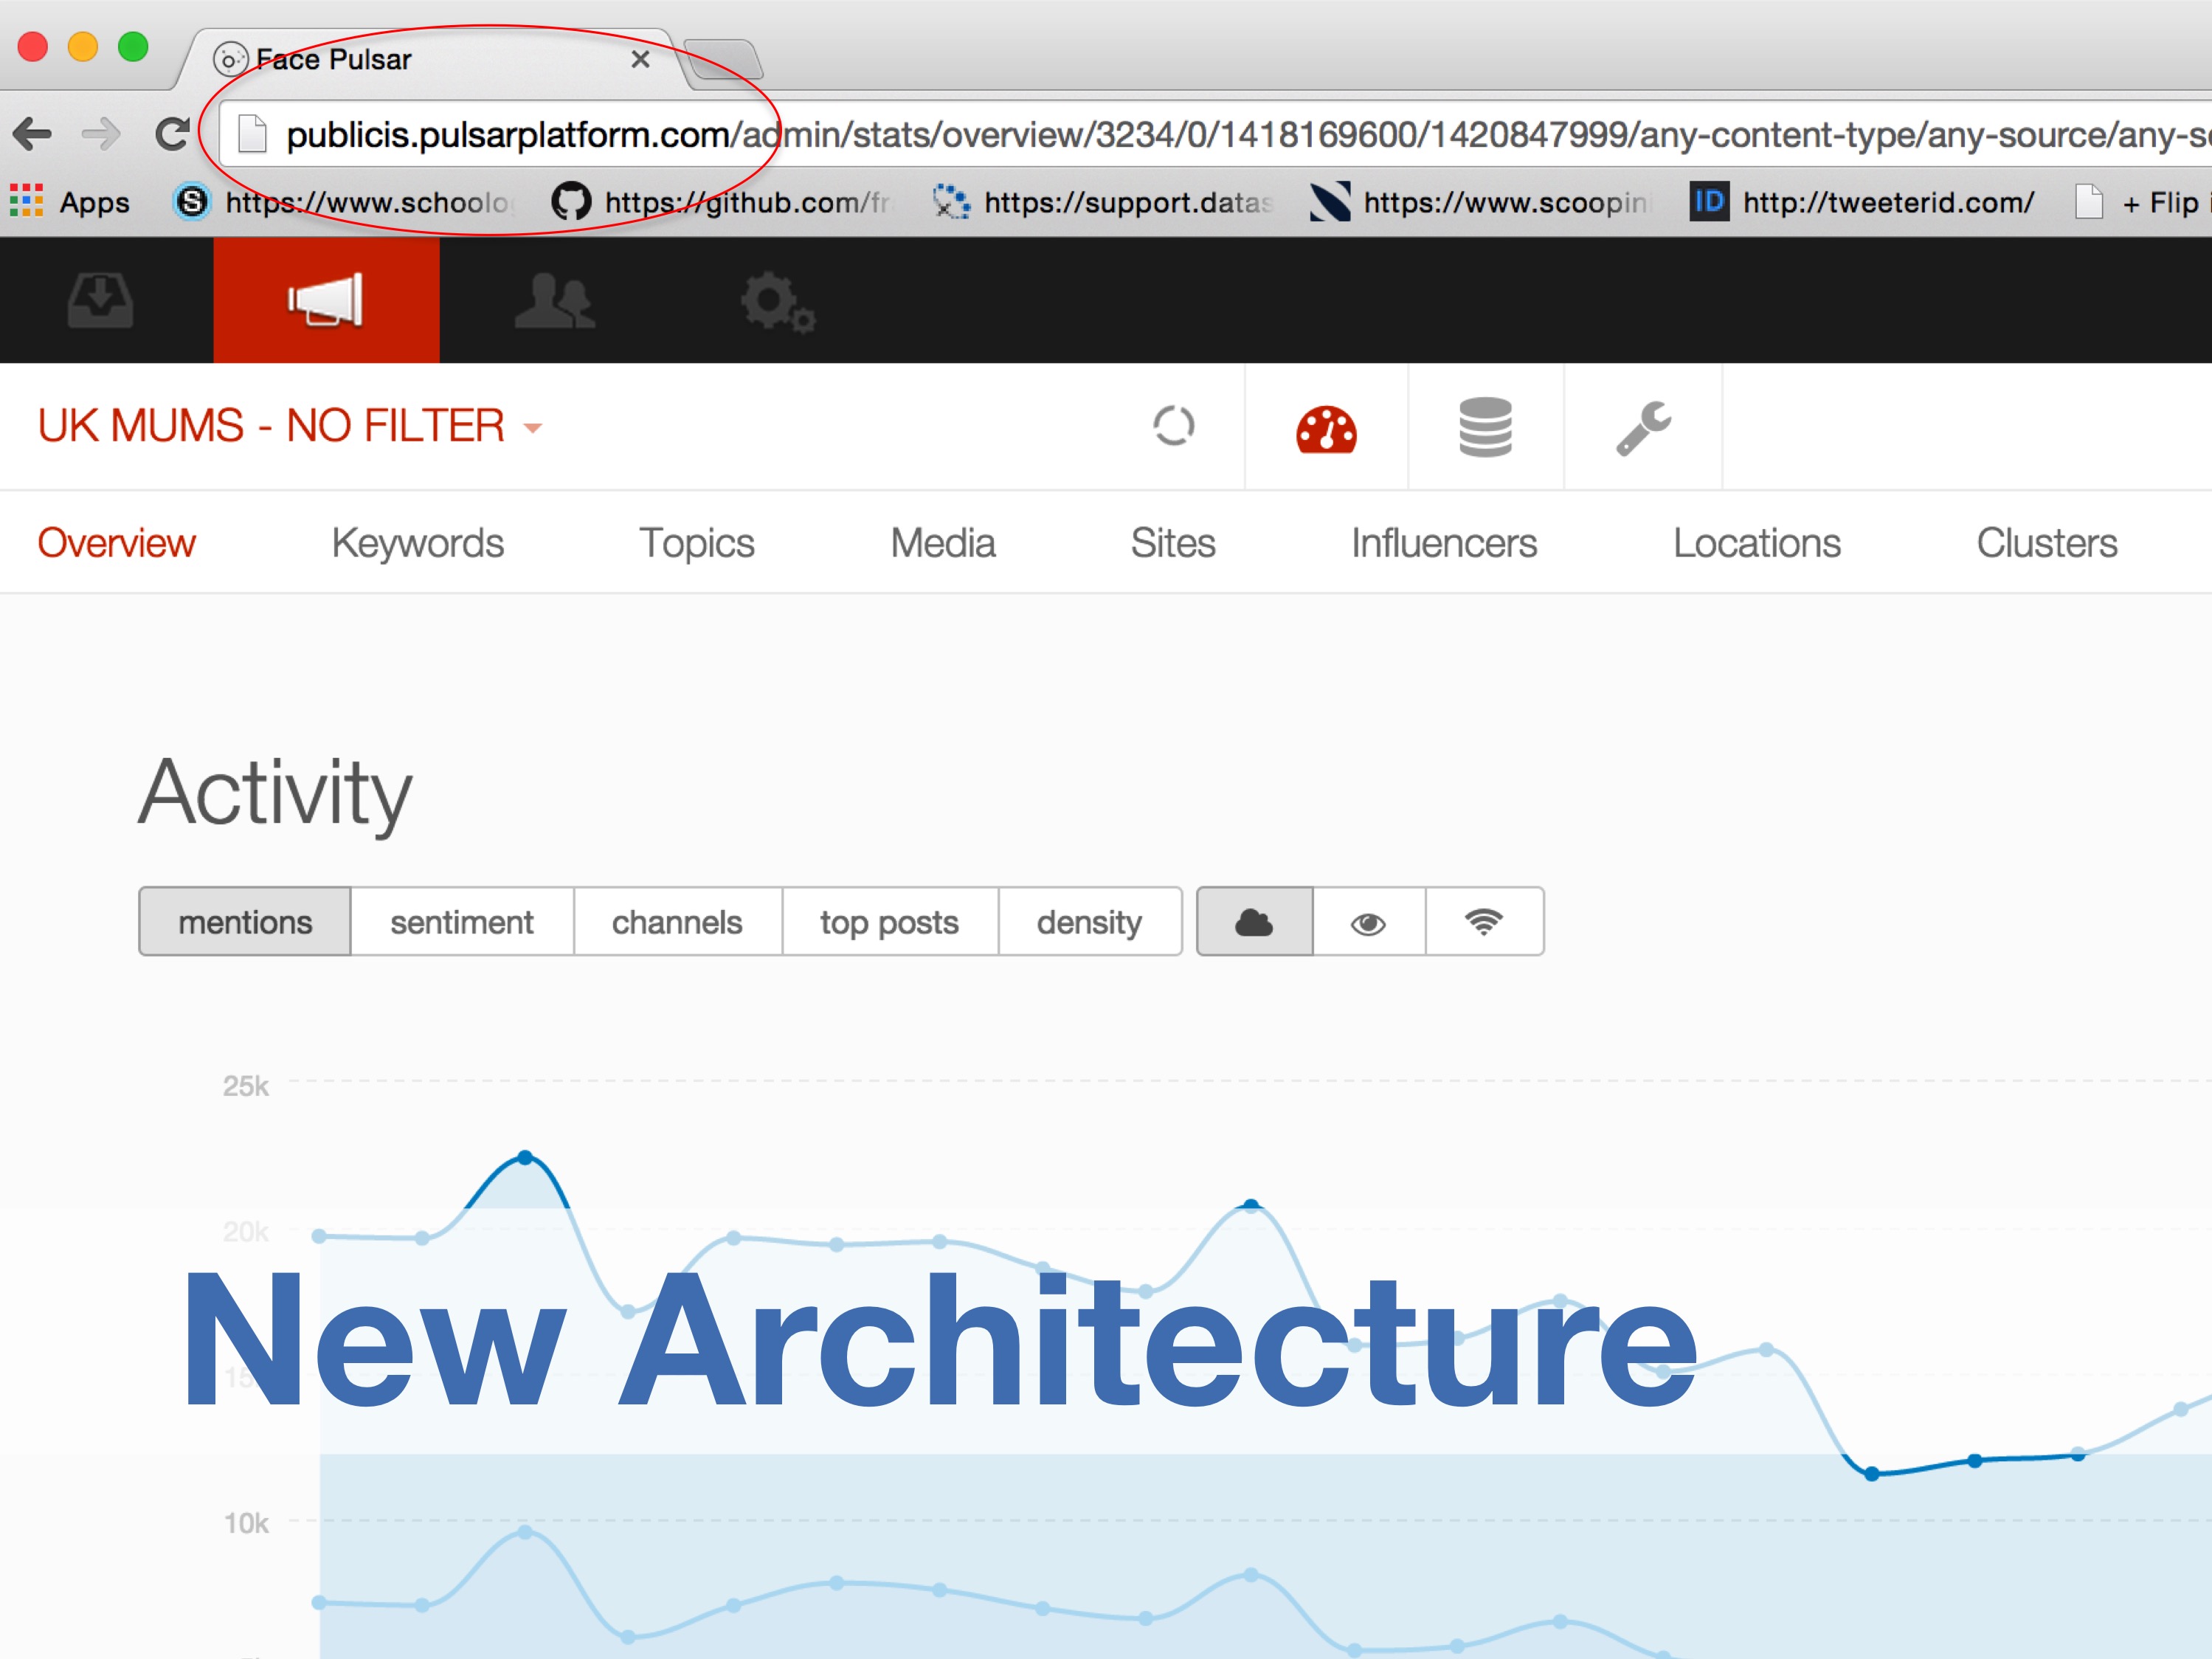Open the database stack icon
The image size is (2212, 1659).
pos(1485,427)
